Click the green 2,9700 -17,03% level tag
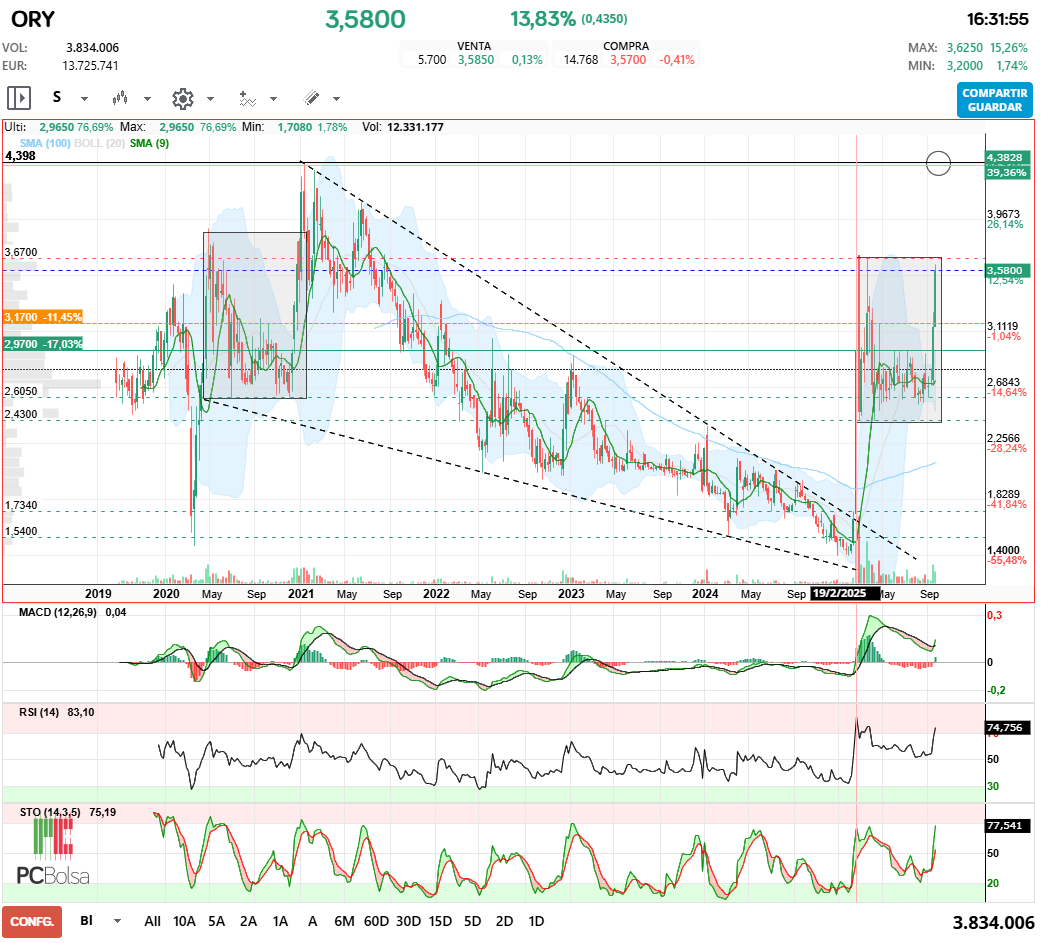The width and height of the screenshot is (1048, 943). pos(43,344)
